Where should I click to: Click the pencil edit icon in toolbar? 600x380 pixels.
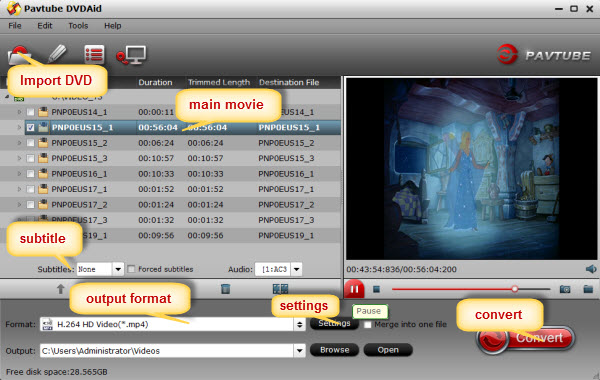coord(57,54)
